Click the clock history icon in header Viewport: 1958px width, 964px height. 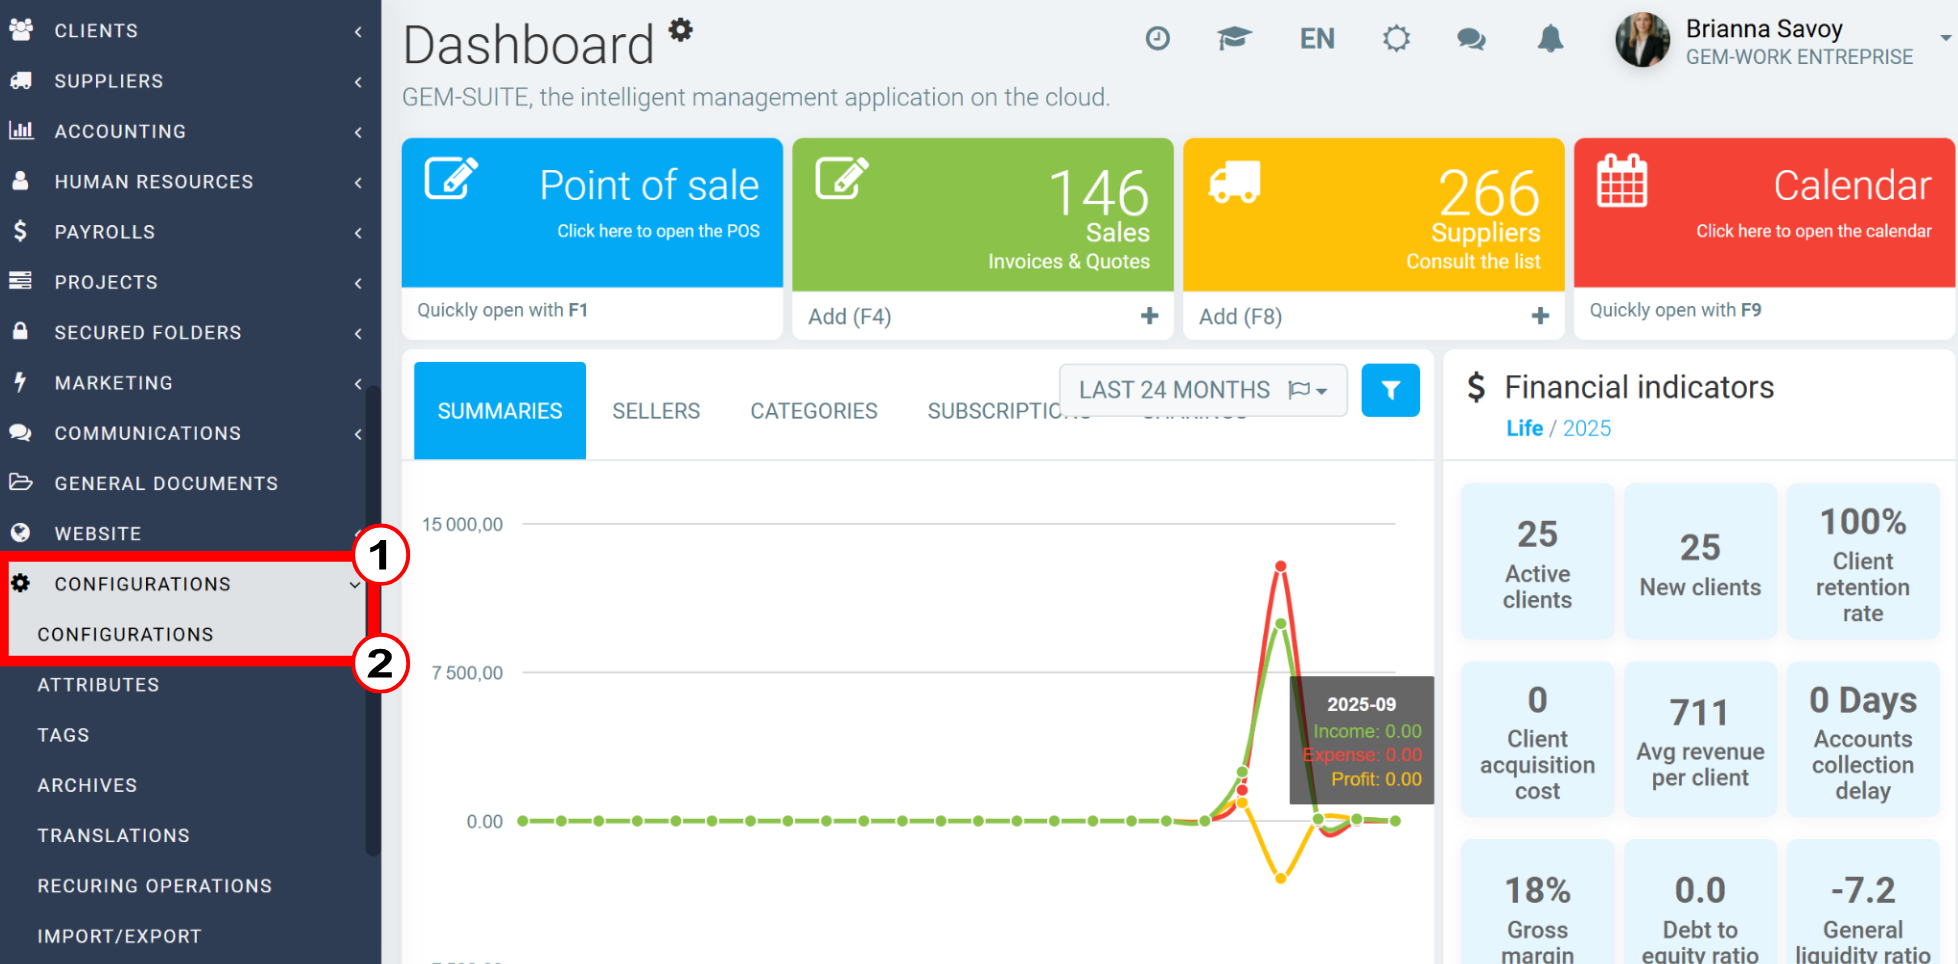tap(1157, 39)
